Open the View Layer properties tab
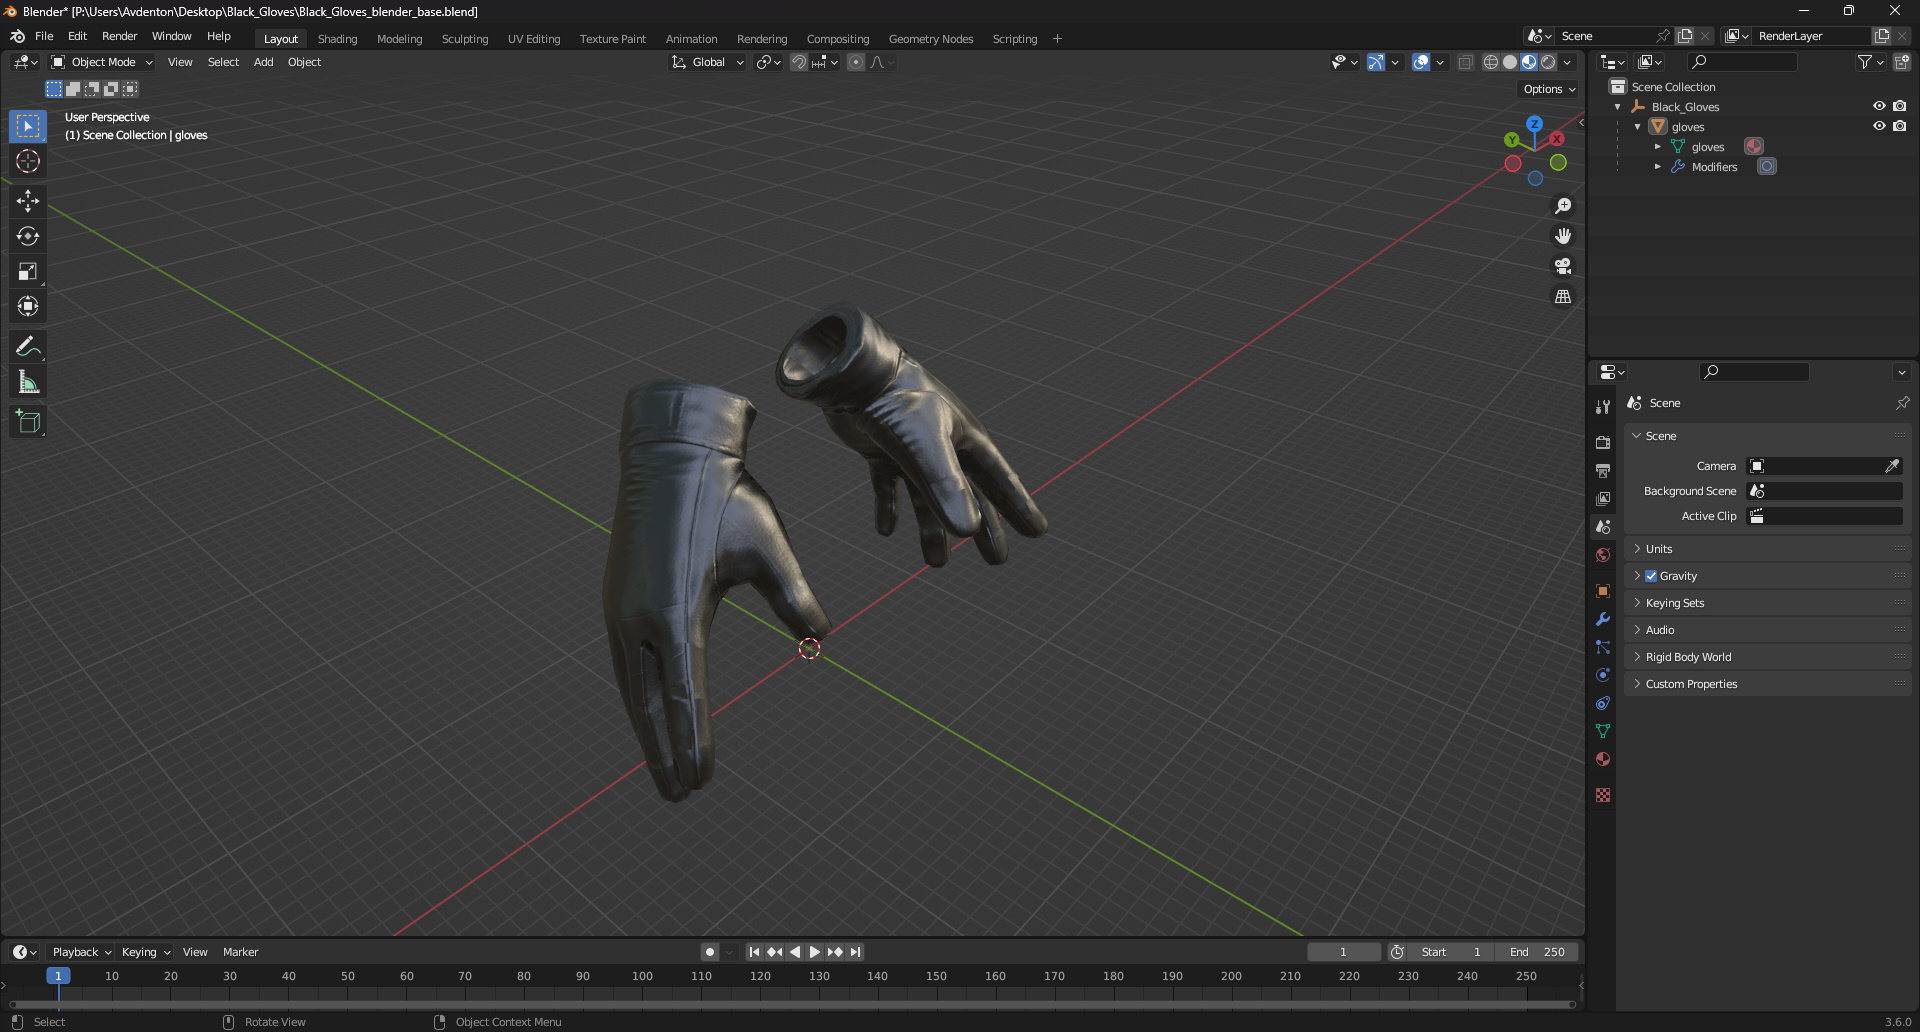Viewport: 1920px width, 1032px height. point(1603,498)
